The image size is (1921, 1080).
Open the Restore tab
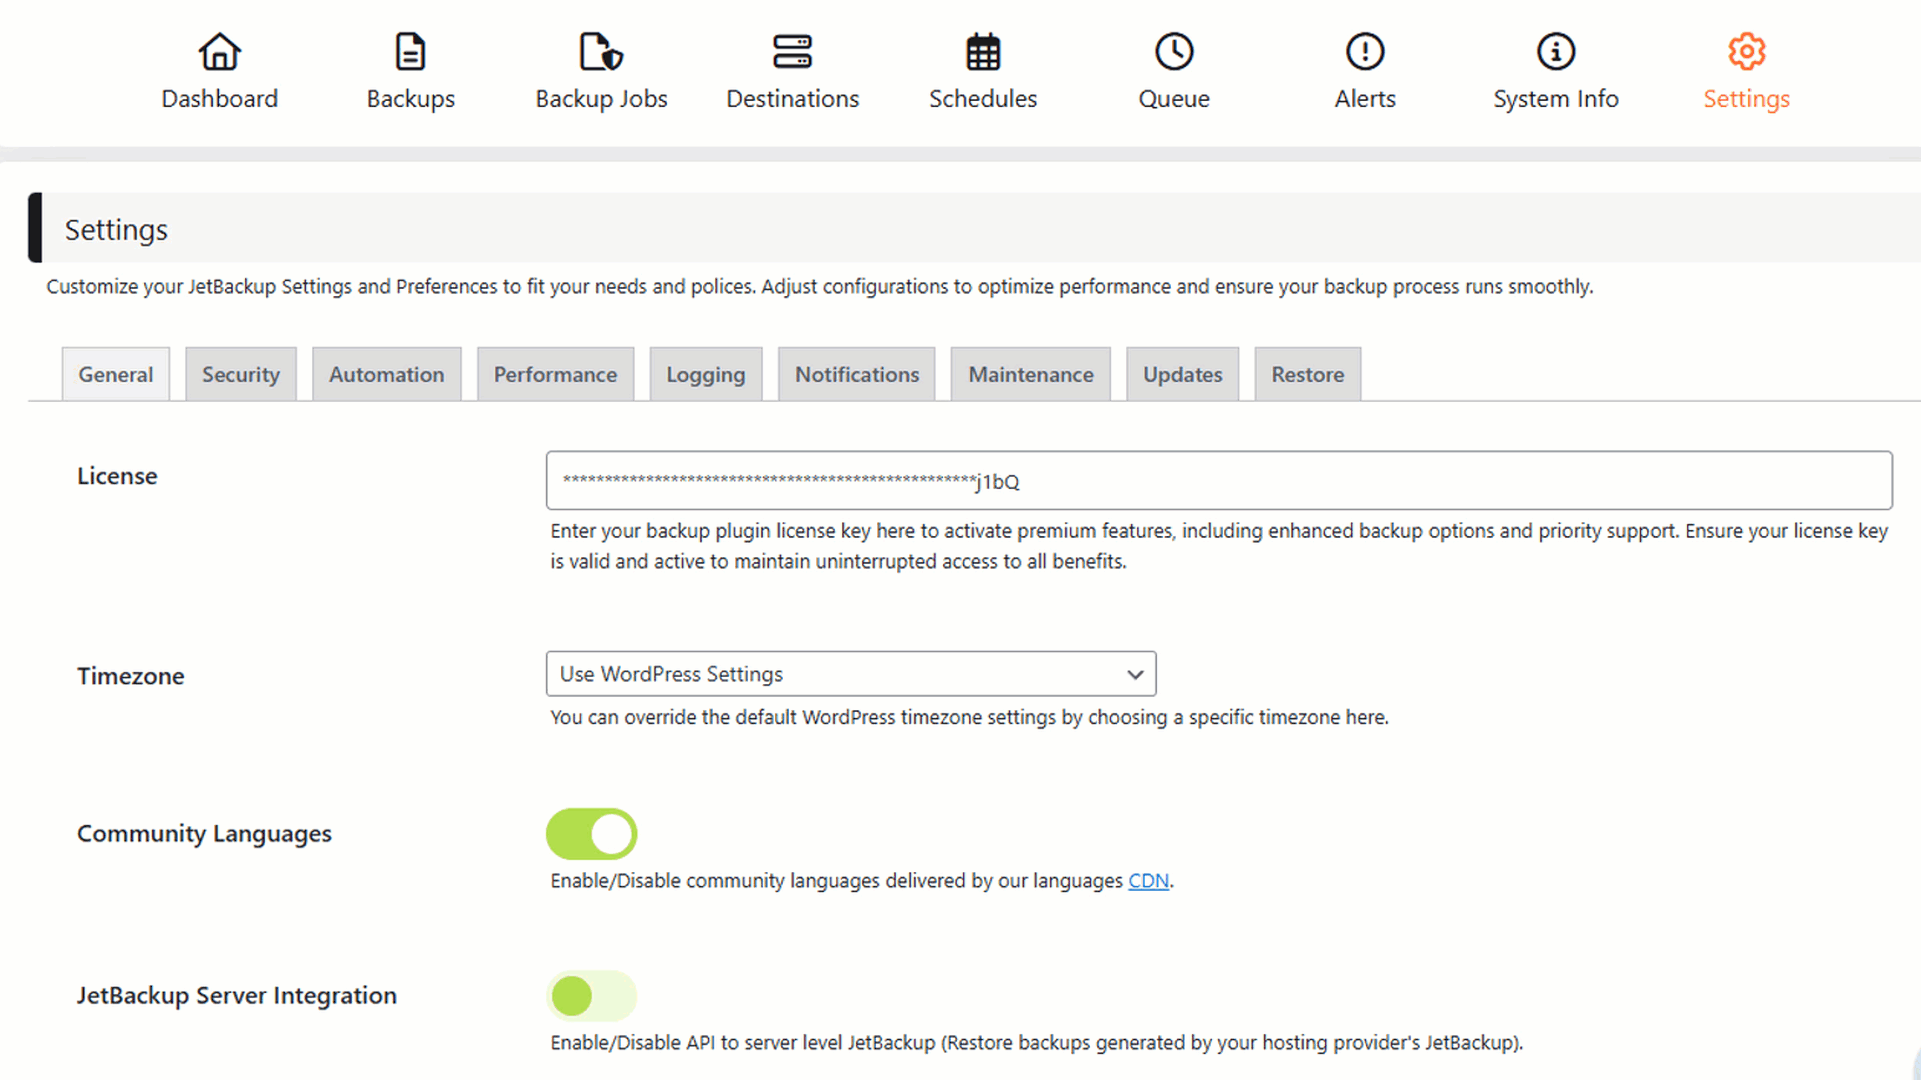(x=1308, y=374)
